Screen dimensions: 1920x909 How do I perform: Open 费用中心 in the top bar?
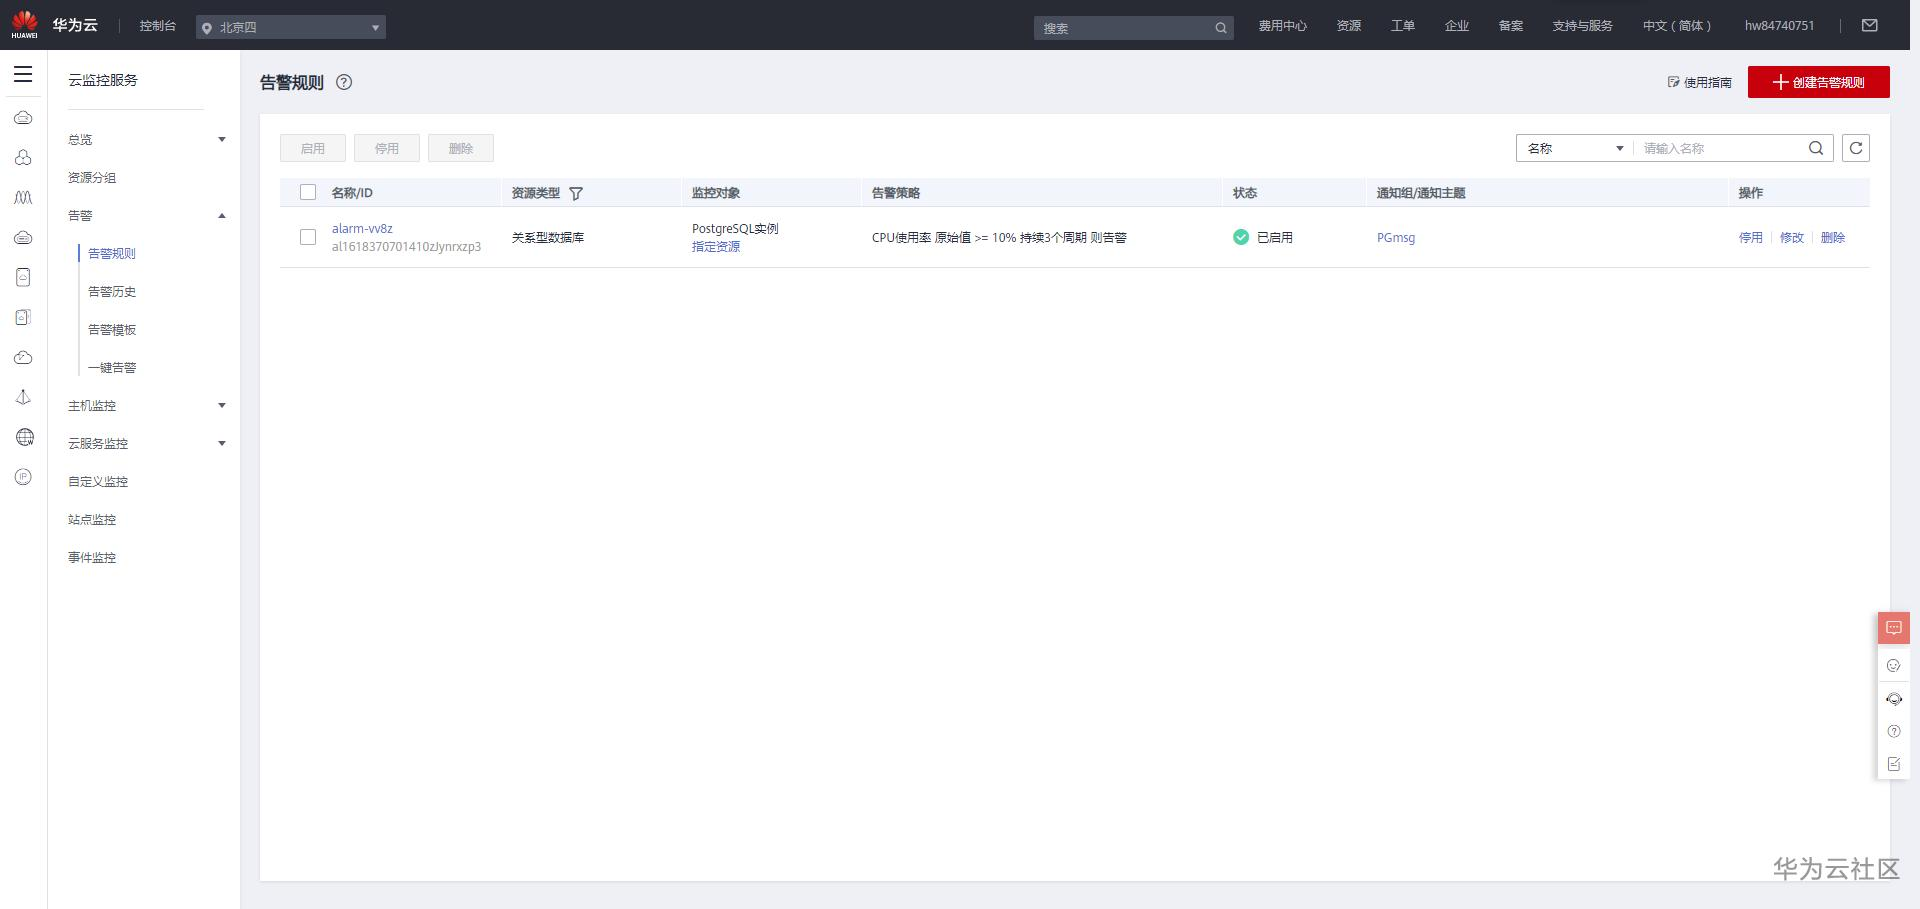(1282, 26)
